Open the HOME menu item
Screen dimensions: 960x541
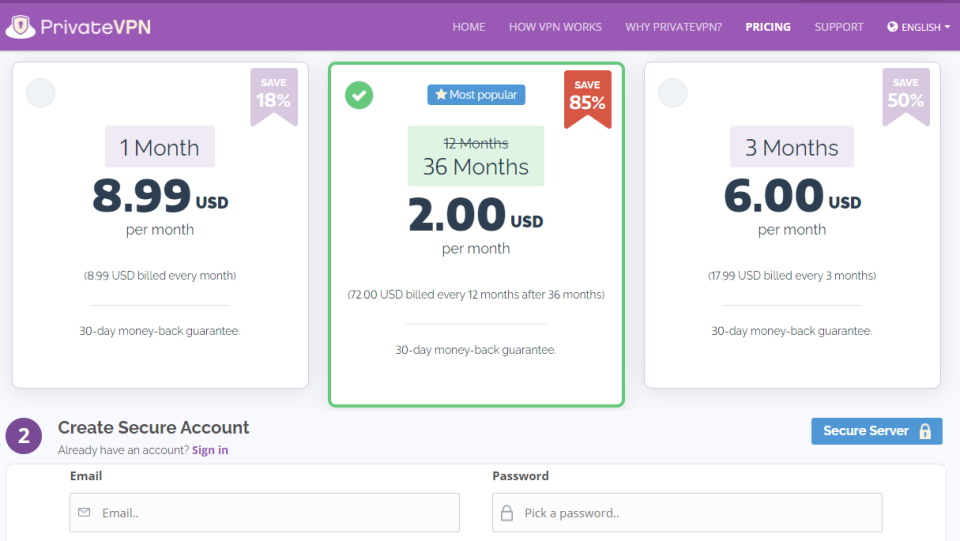tap(468, 27)
